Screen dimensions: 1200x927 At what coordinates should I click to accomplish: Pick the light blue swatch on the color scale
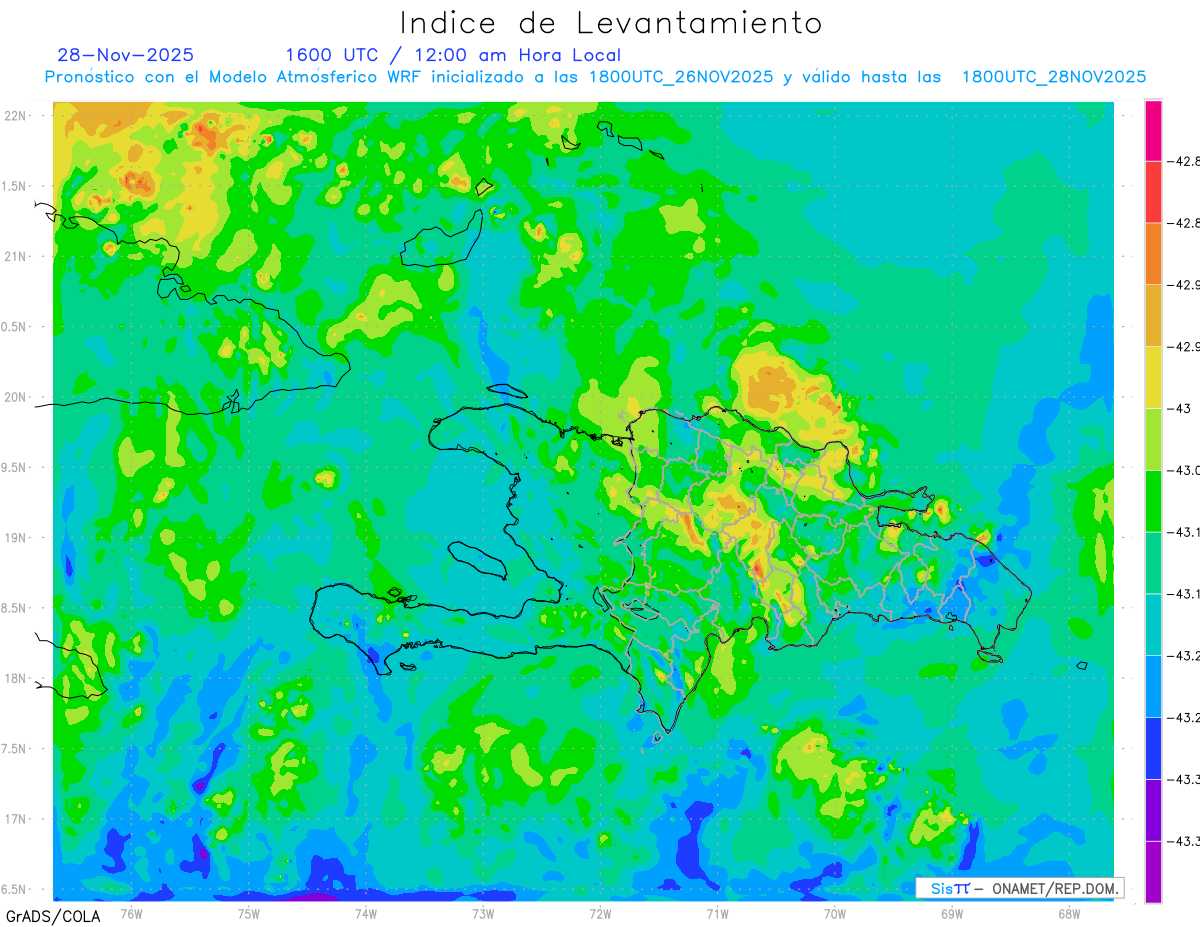[1153, 686]
